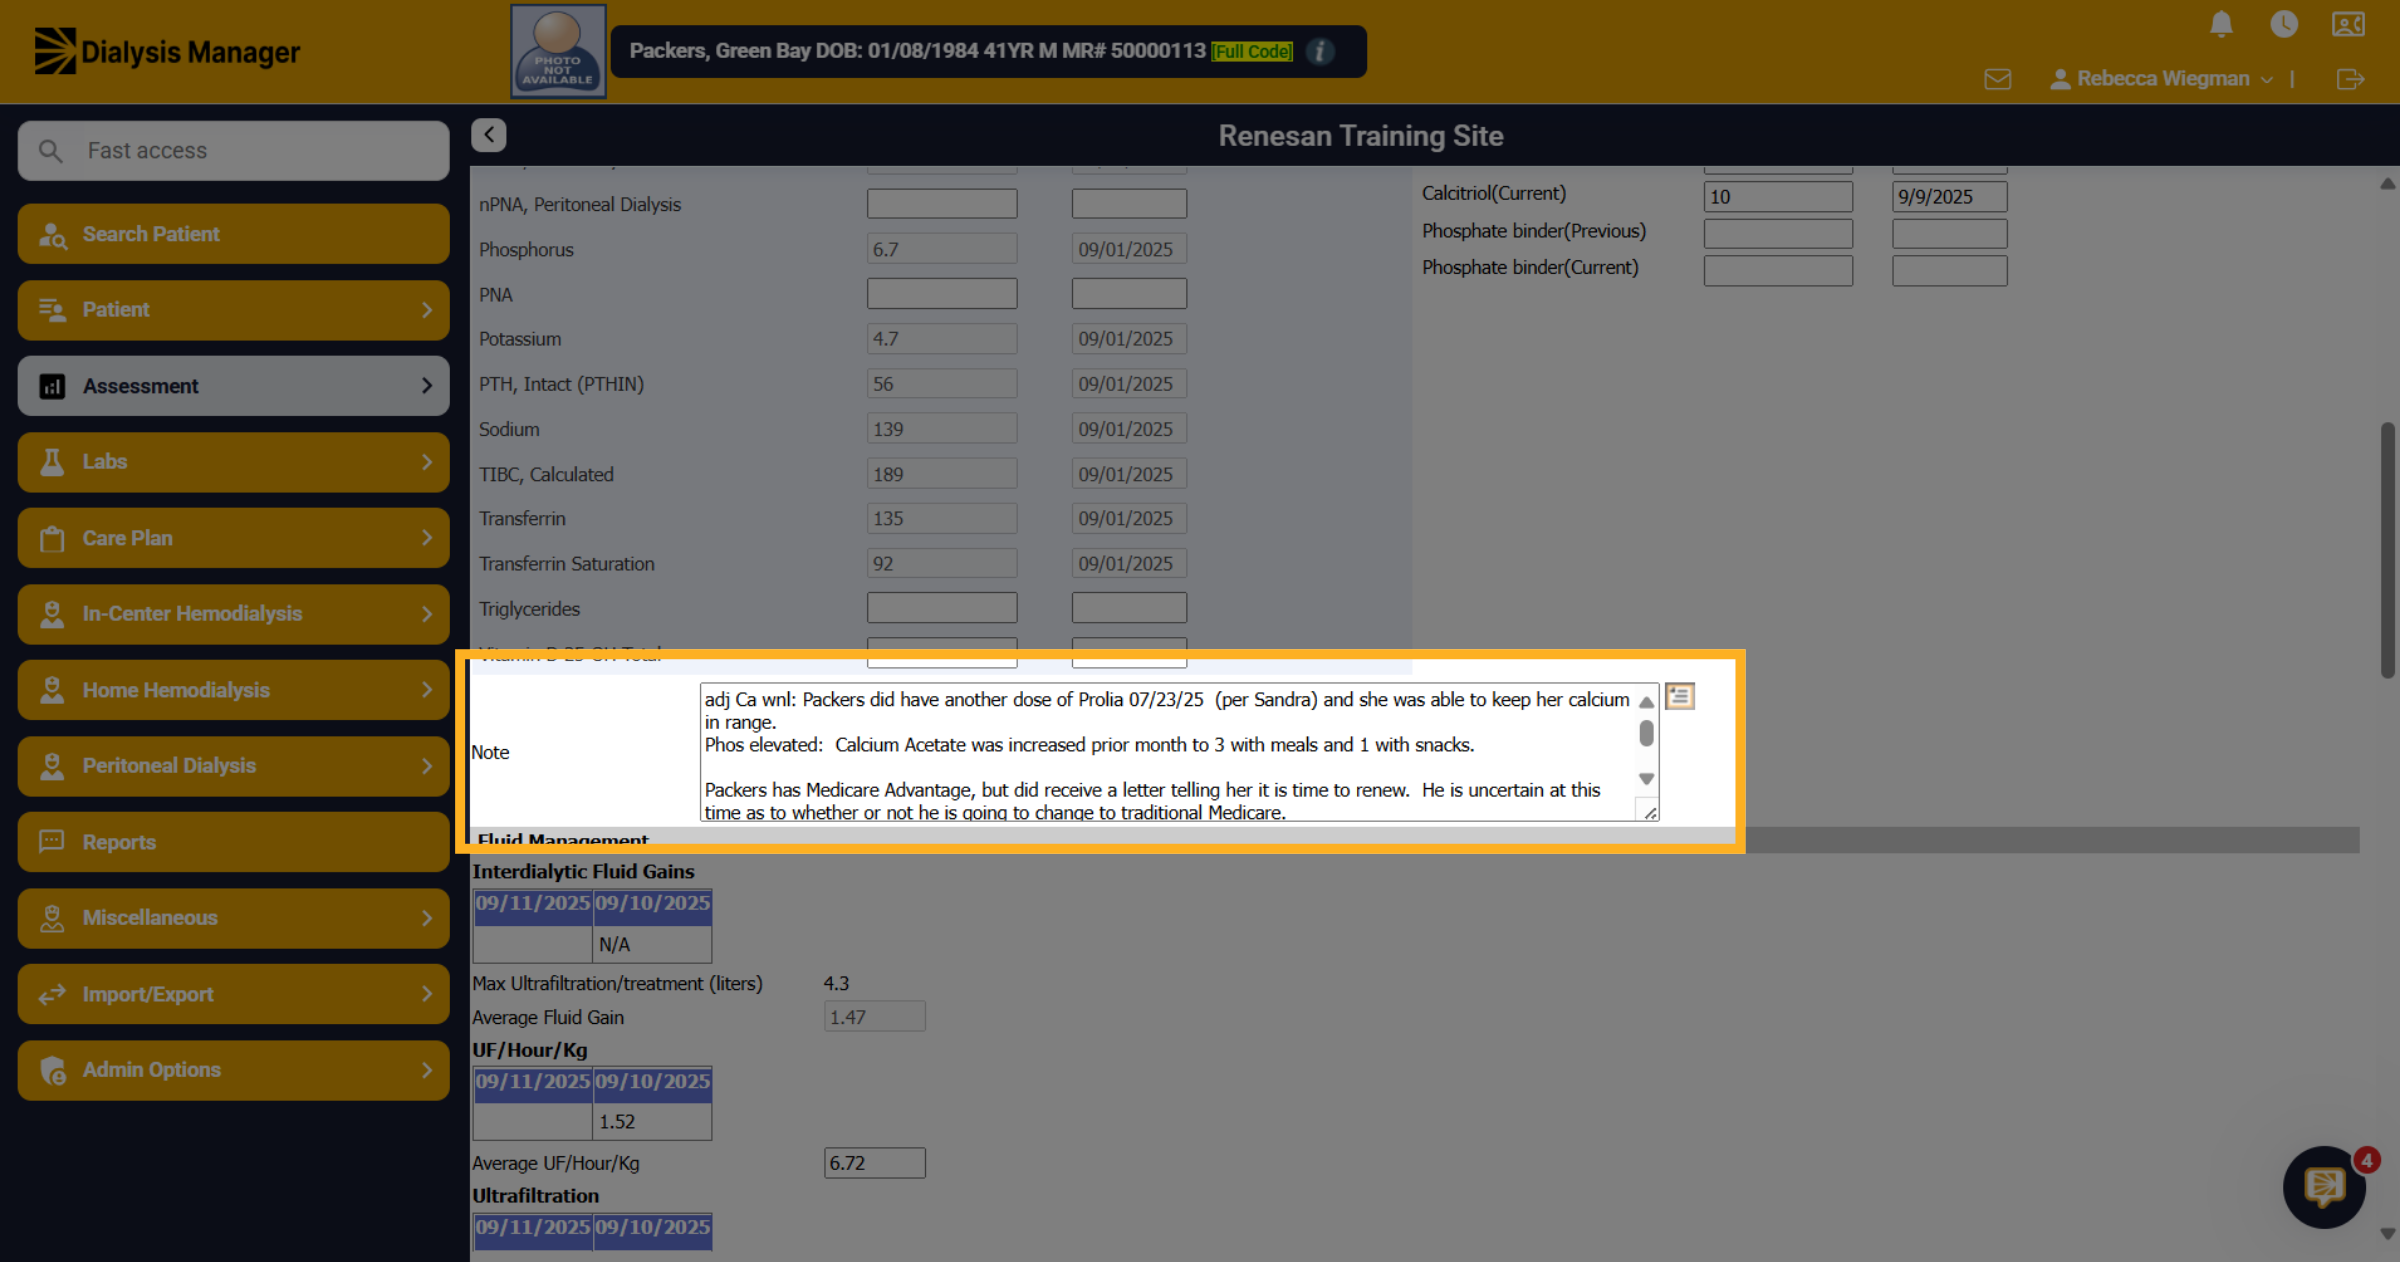Screen dimensions: 2400x1262
Task: Click the Calcitriol(Current) value field
Action: [1778, 197]
